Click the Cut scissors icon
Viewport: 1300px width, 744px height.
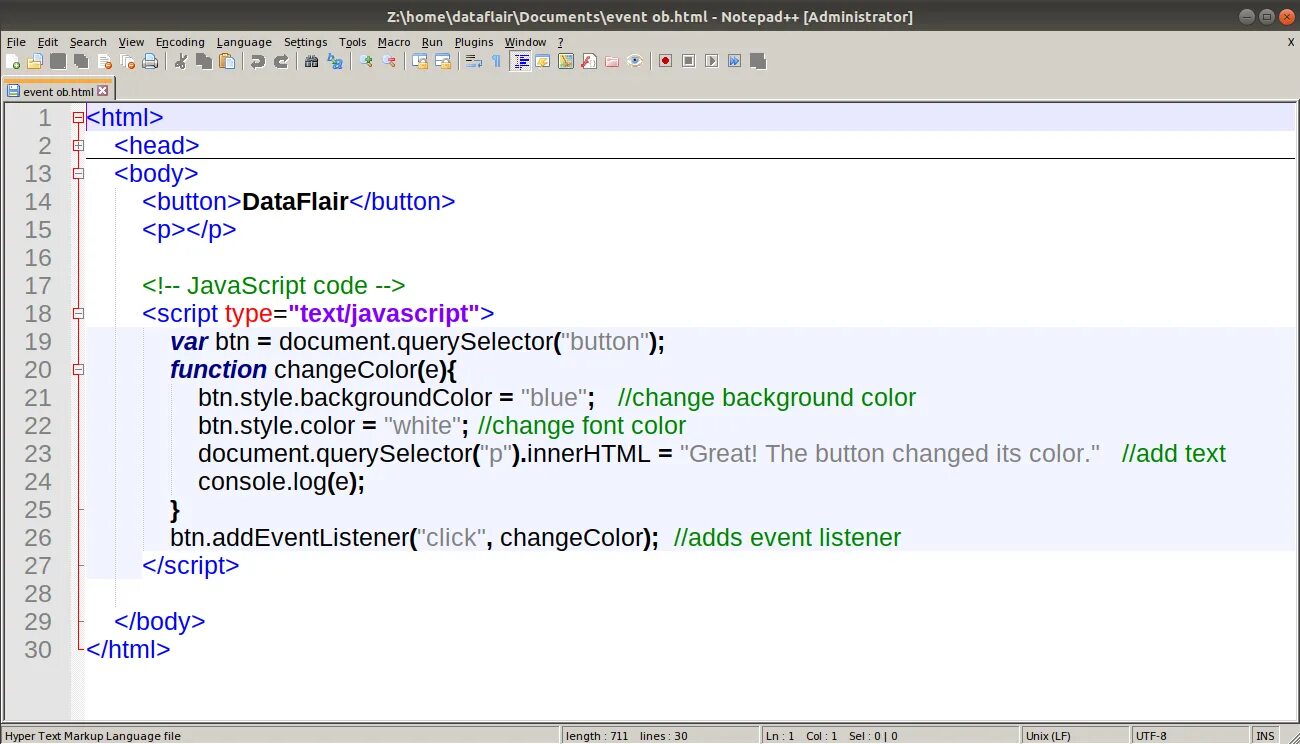[x=181, y=61]
